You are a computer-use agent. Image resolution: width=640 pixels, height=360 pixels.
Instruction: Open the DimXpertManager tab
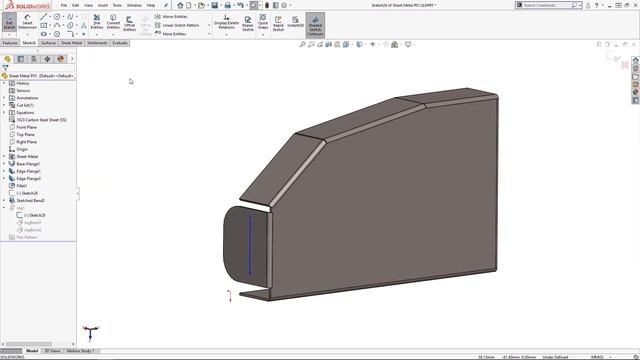tap(47, 59)
